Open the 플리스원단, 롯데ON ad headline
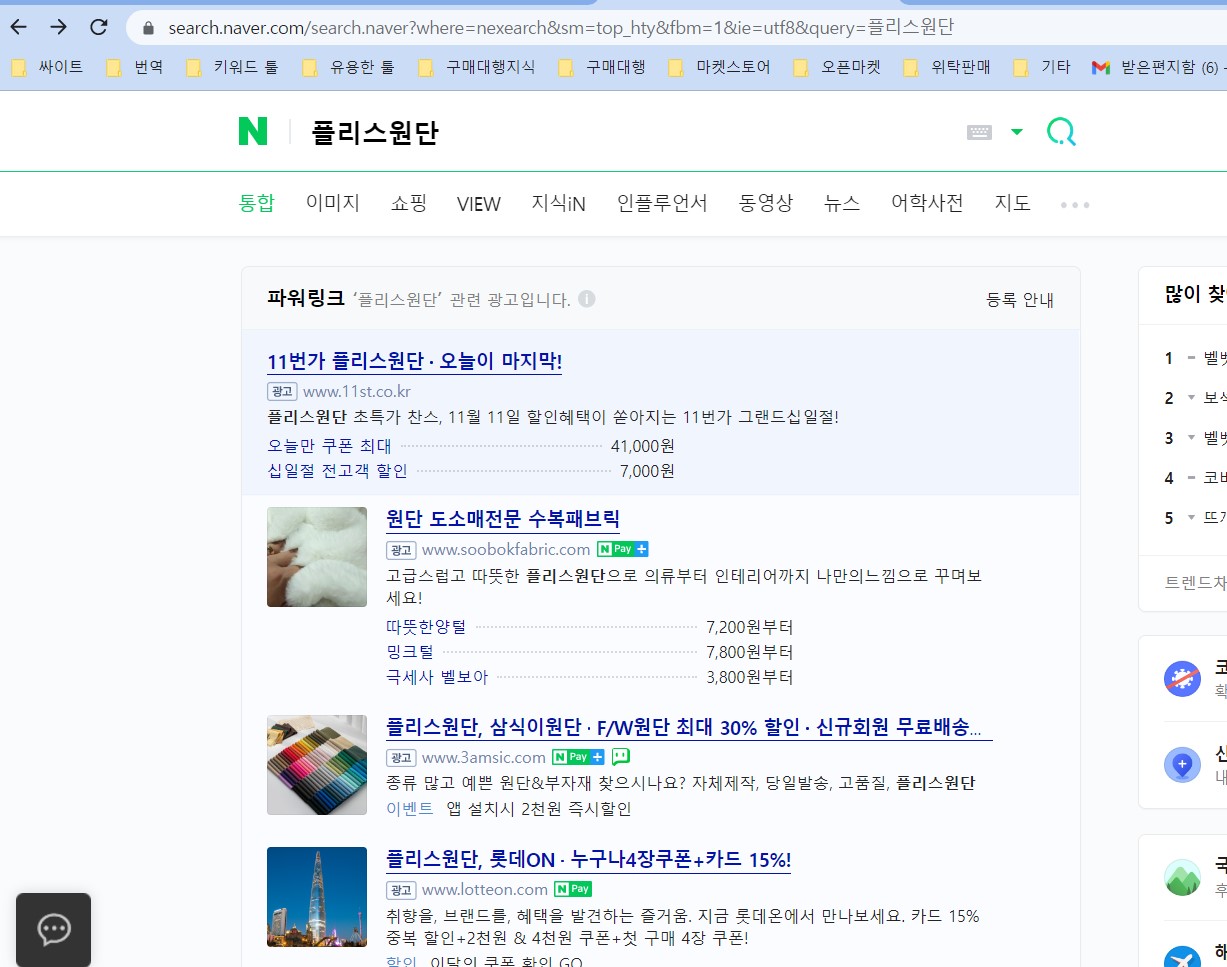Viewport: 1227px width, 967px height. pos(588,859)
